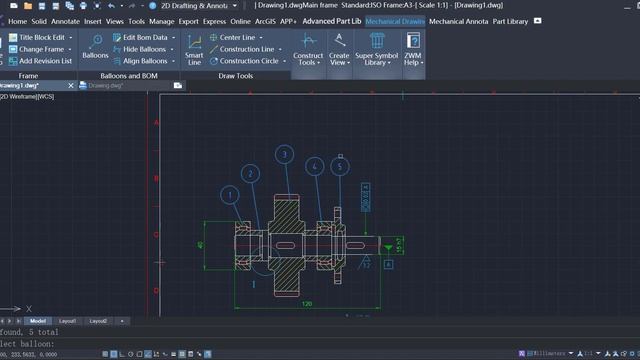
Task: Click the new tab icon beside Drawing.dwg tab
Action: [178, 85]
